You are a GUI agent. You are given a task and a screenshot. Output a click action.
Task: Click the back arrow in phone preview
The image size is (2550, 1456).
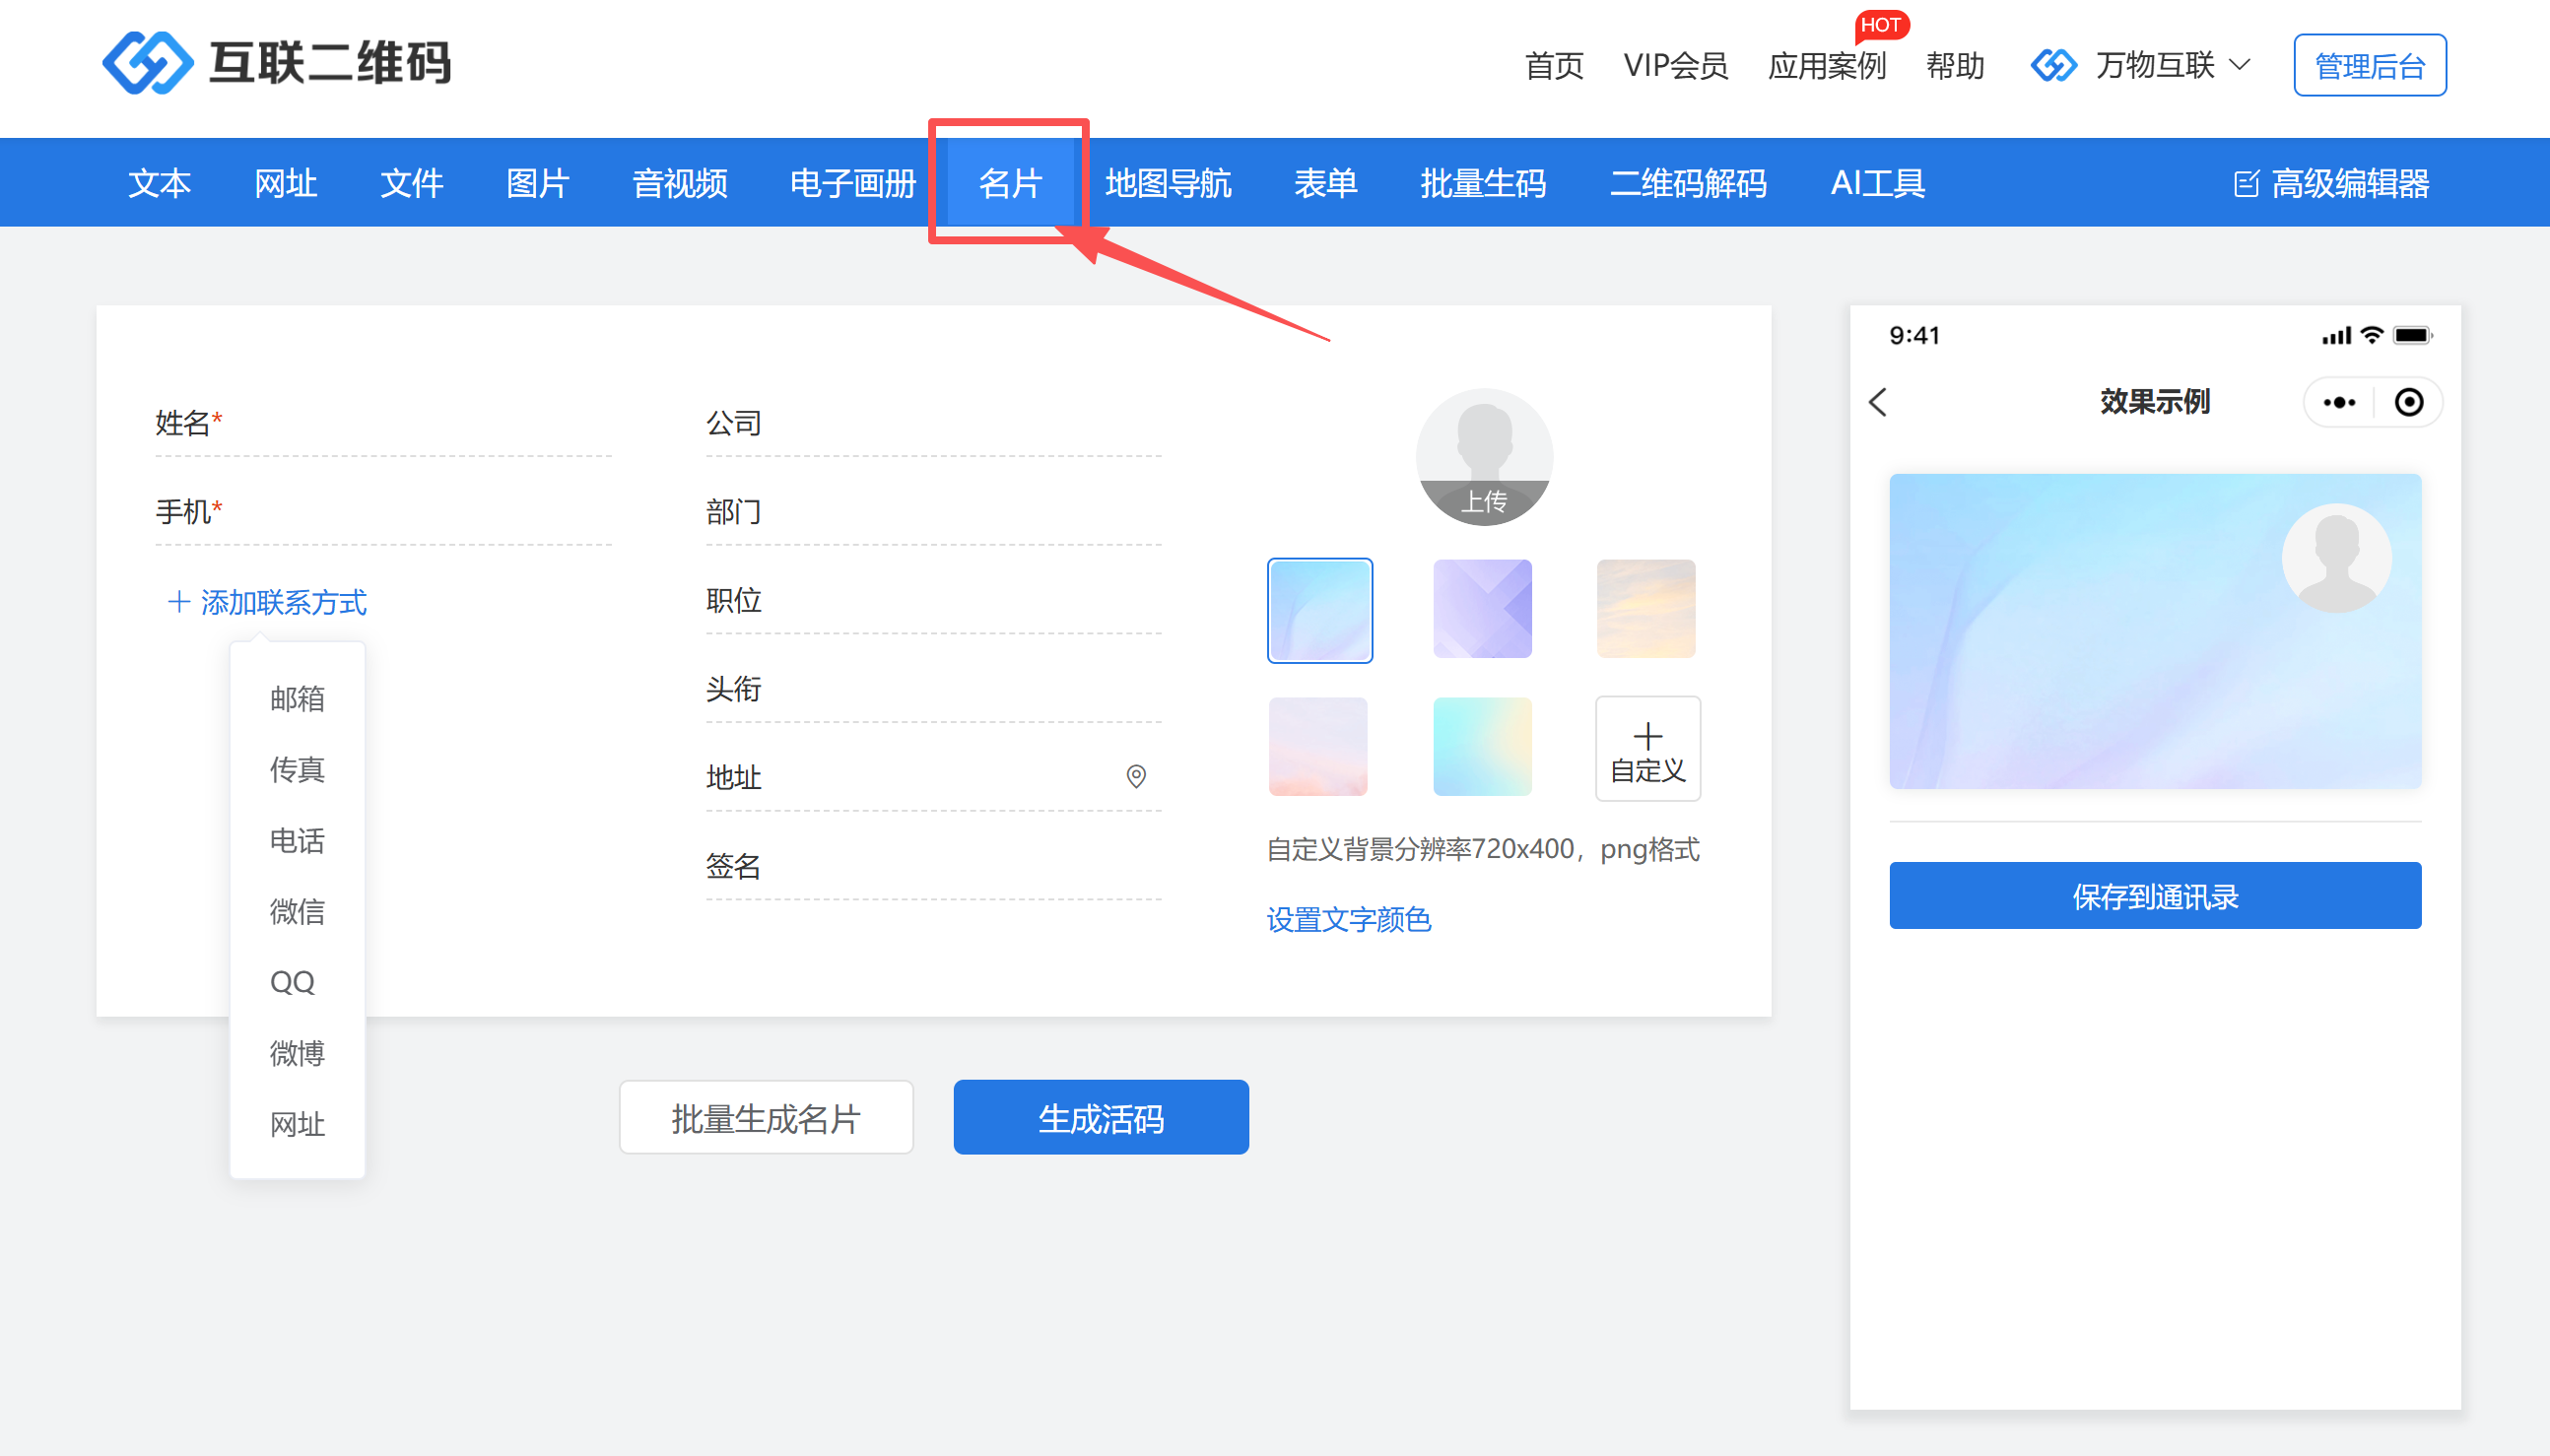(x=1878, y=402)
